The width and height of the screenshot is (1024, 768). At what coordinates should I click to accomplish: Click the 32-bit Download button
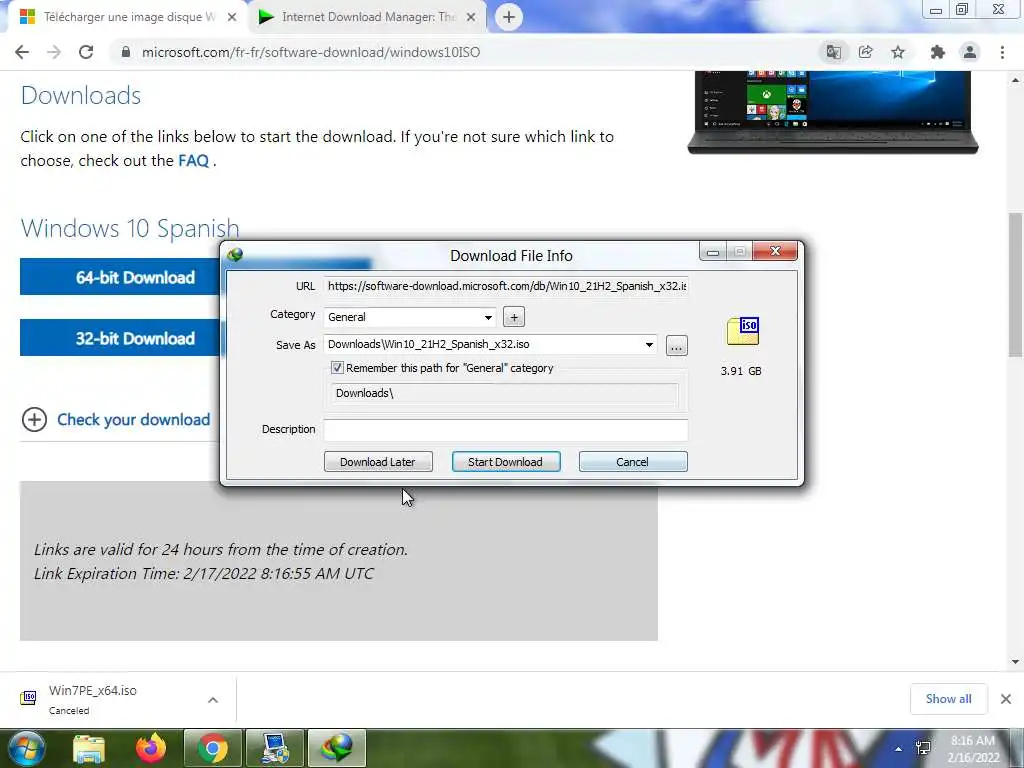[120, 338]
